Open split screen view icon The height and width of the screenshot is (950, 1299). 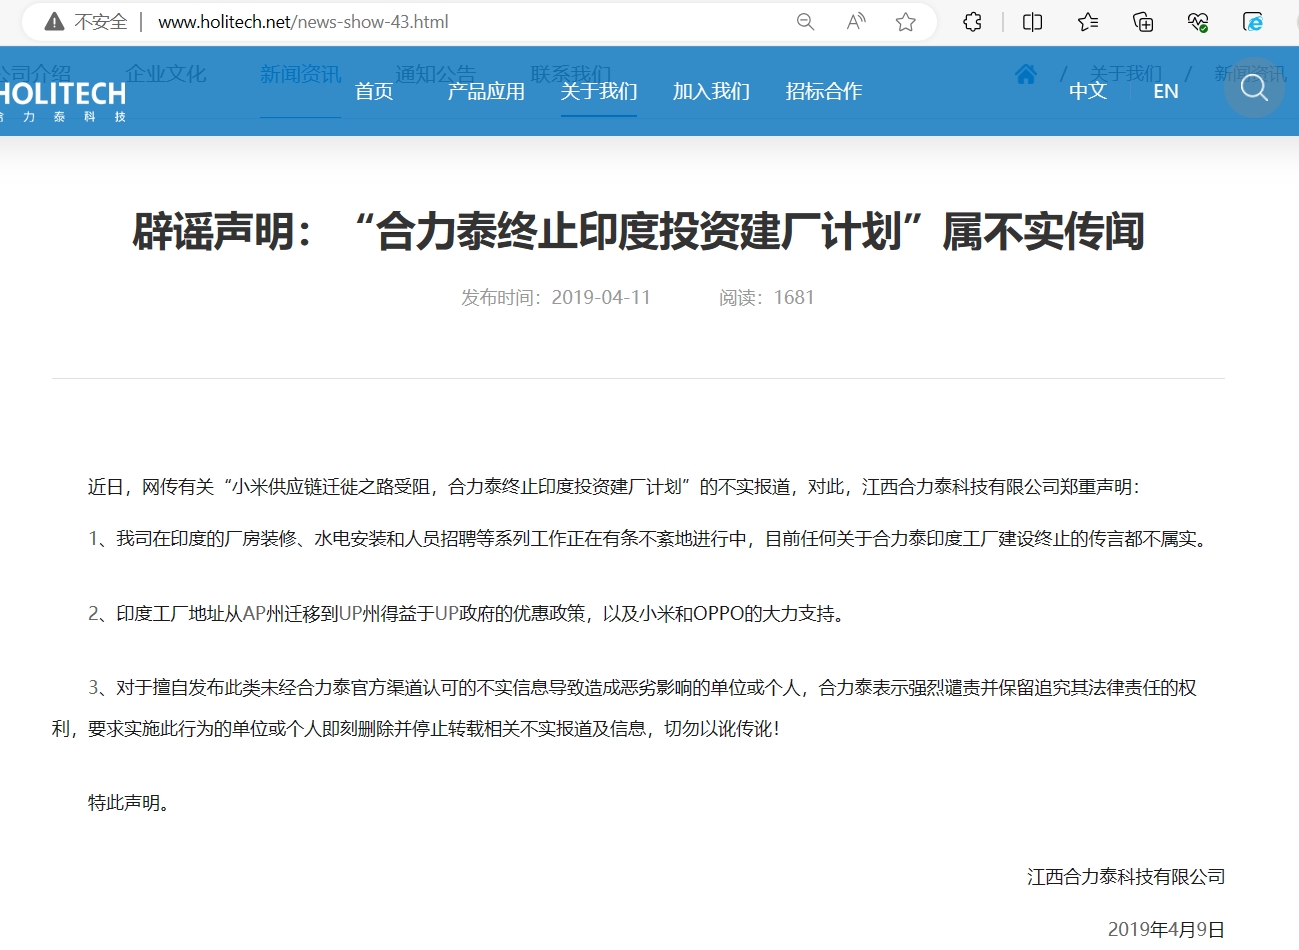click(x=1031, y=20)
